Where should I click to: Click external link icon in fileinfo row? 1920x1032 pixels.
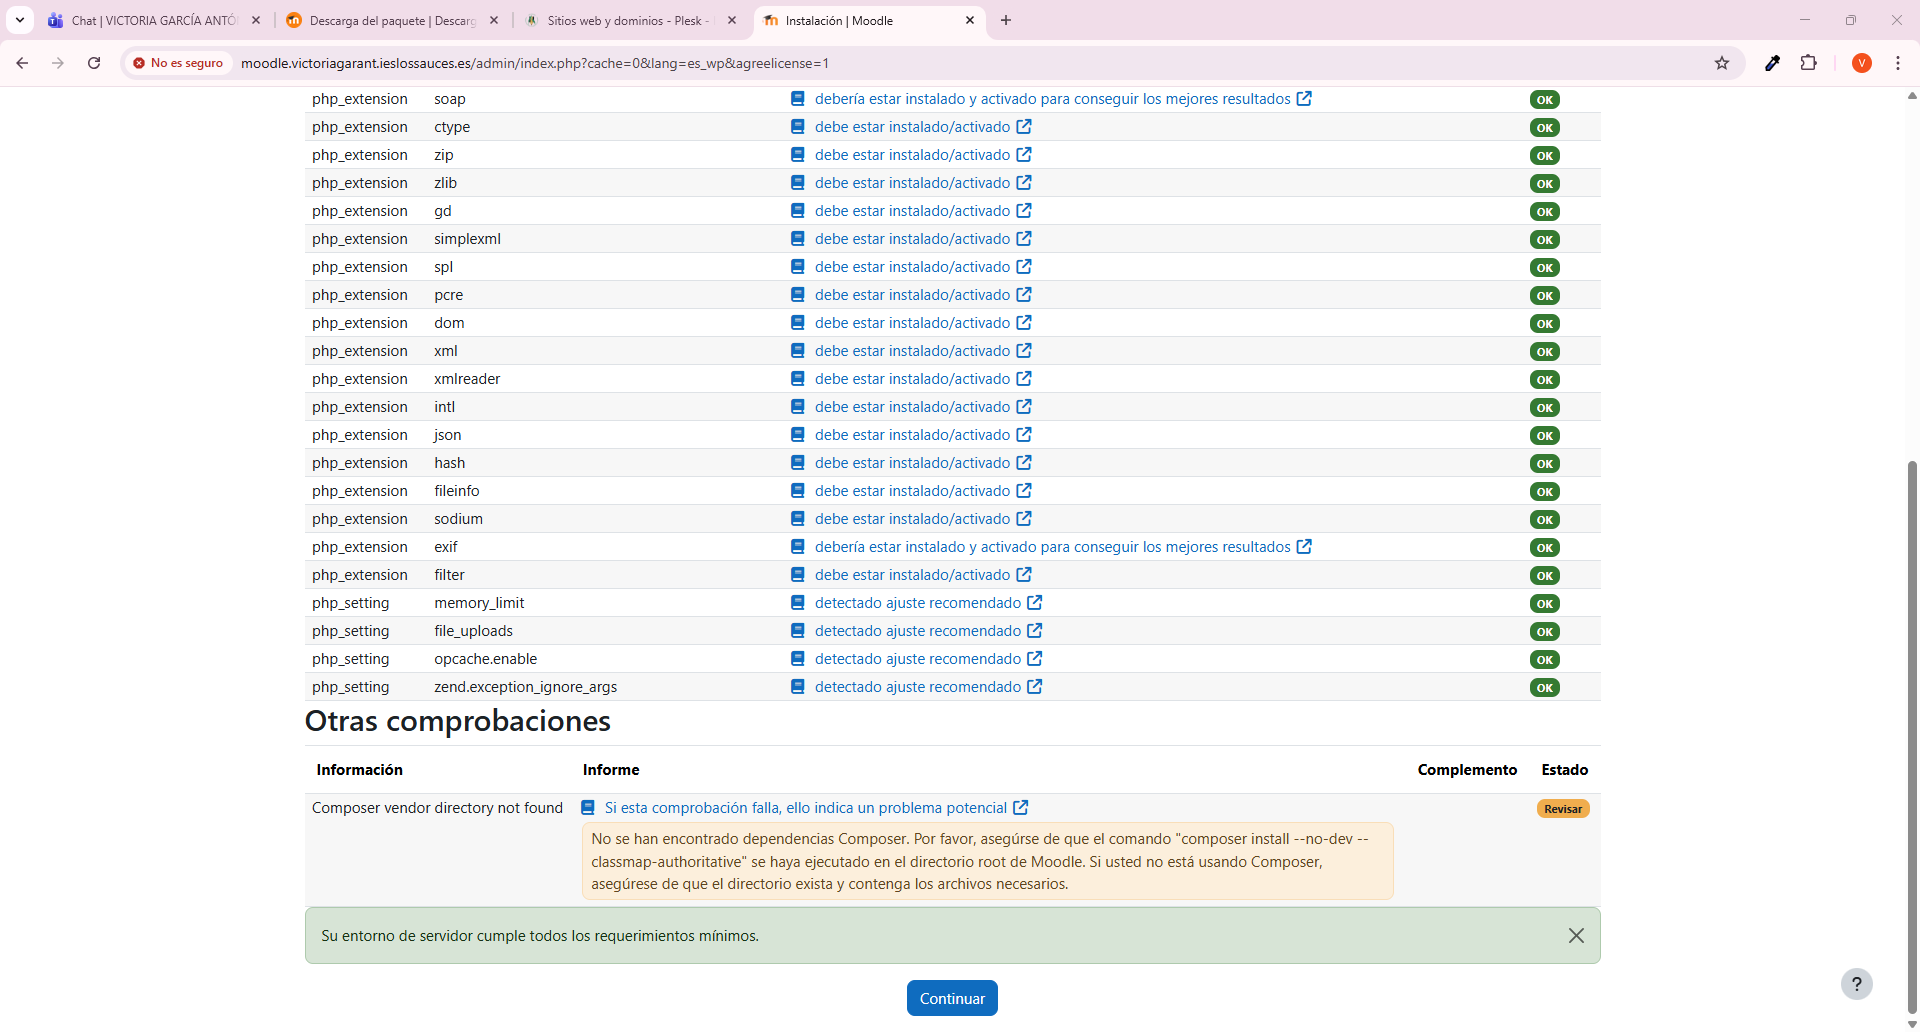1024,491
